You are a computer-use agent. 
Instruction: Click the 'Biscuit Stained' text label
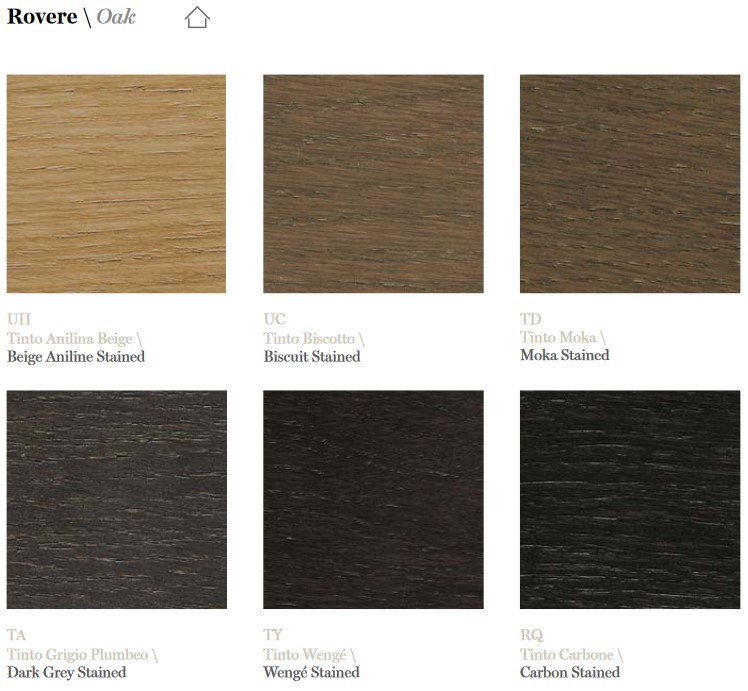pos(312,357)
